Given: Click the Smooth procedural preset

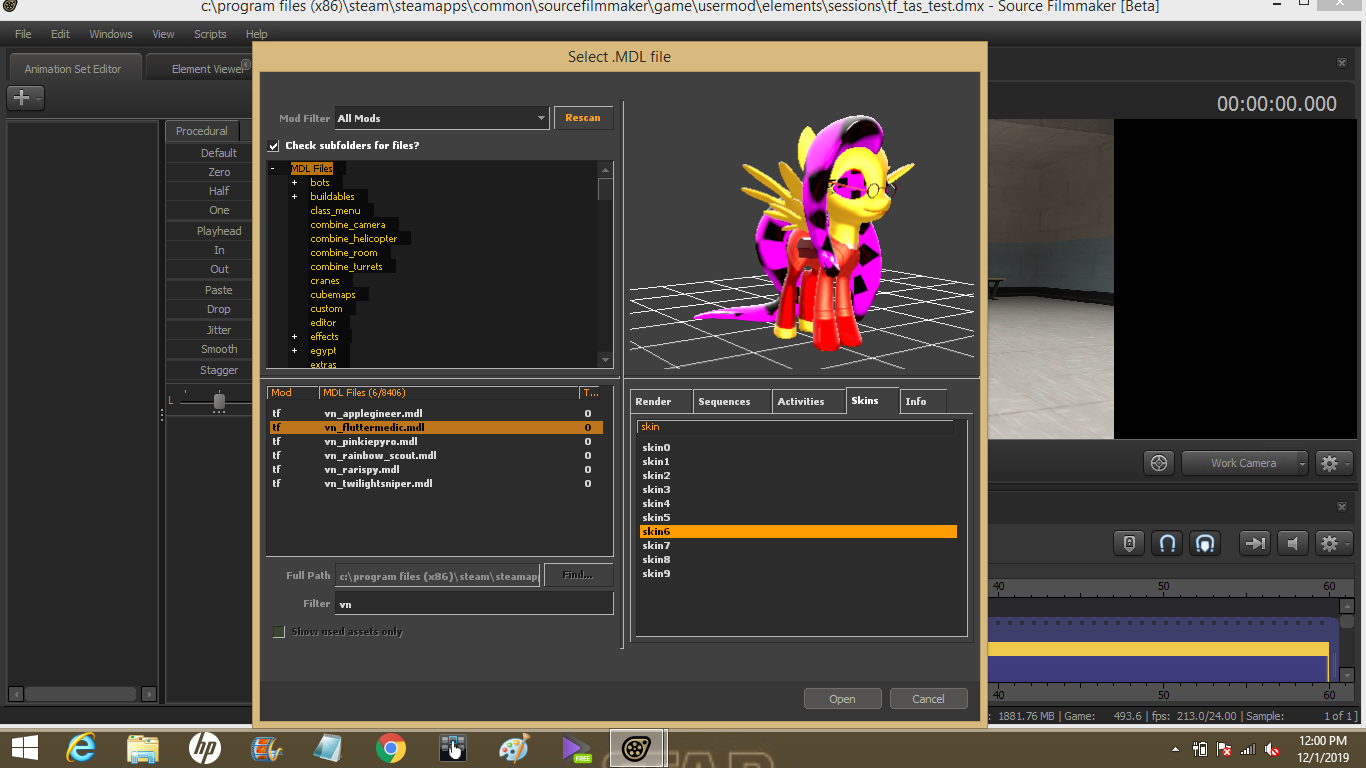Looking at the screenshot, I should click(x=219, y=349).
